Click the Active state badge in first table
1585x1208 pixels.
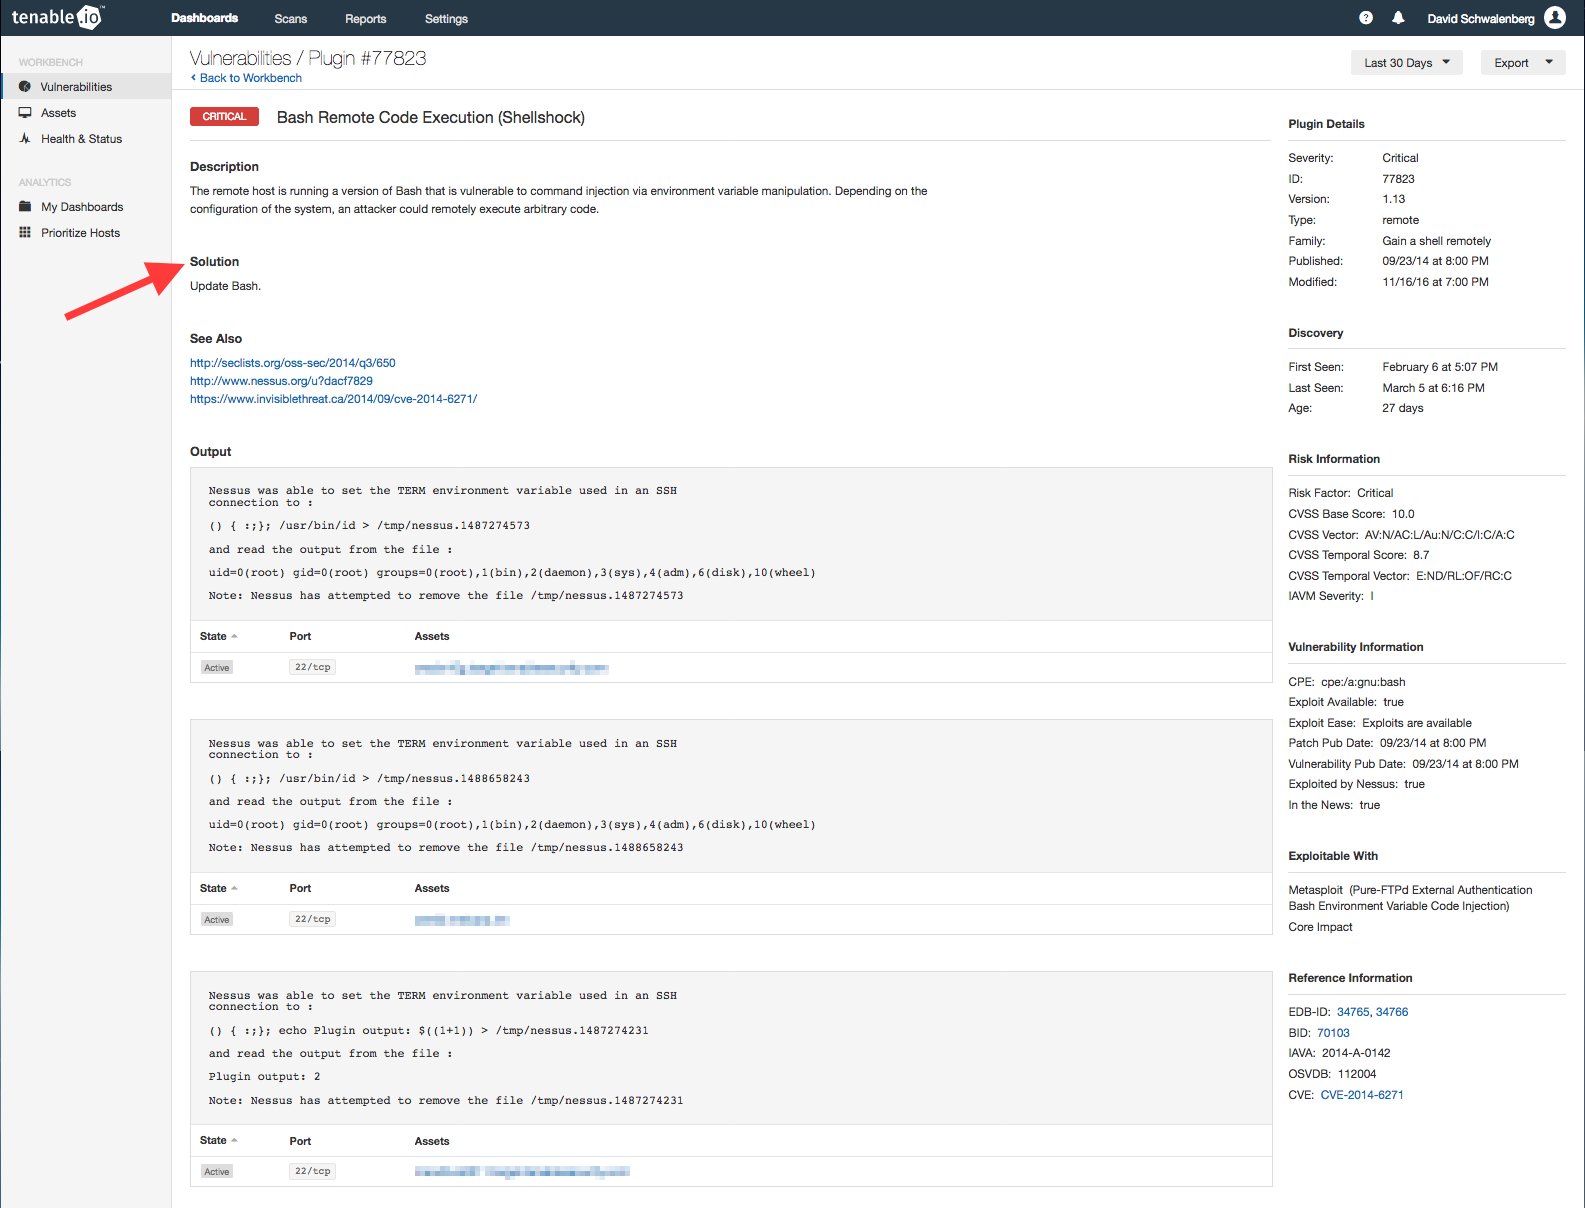[x=217, y=668]
